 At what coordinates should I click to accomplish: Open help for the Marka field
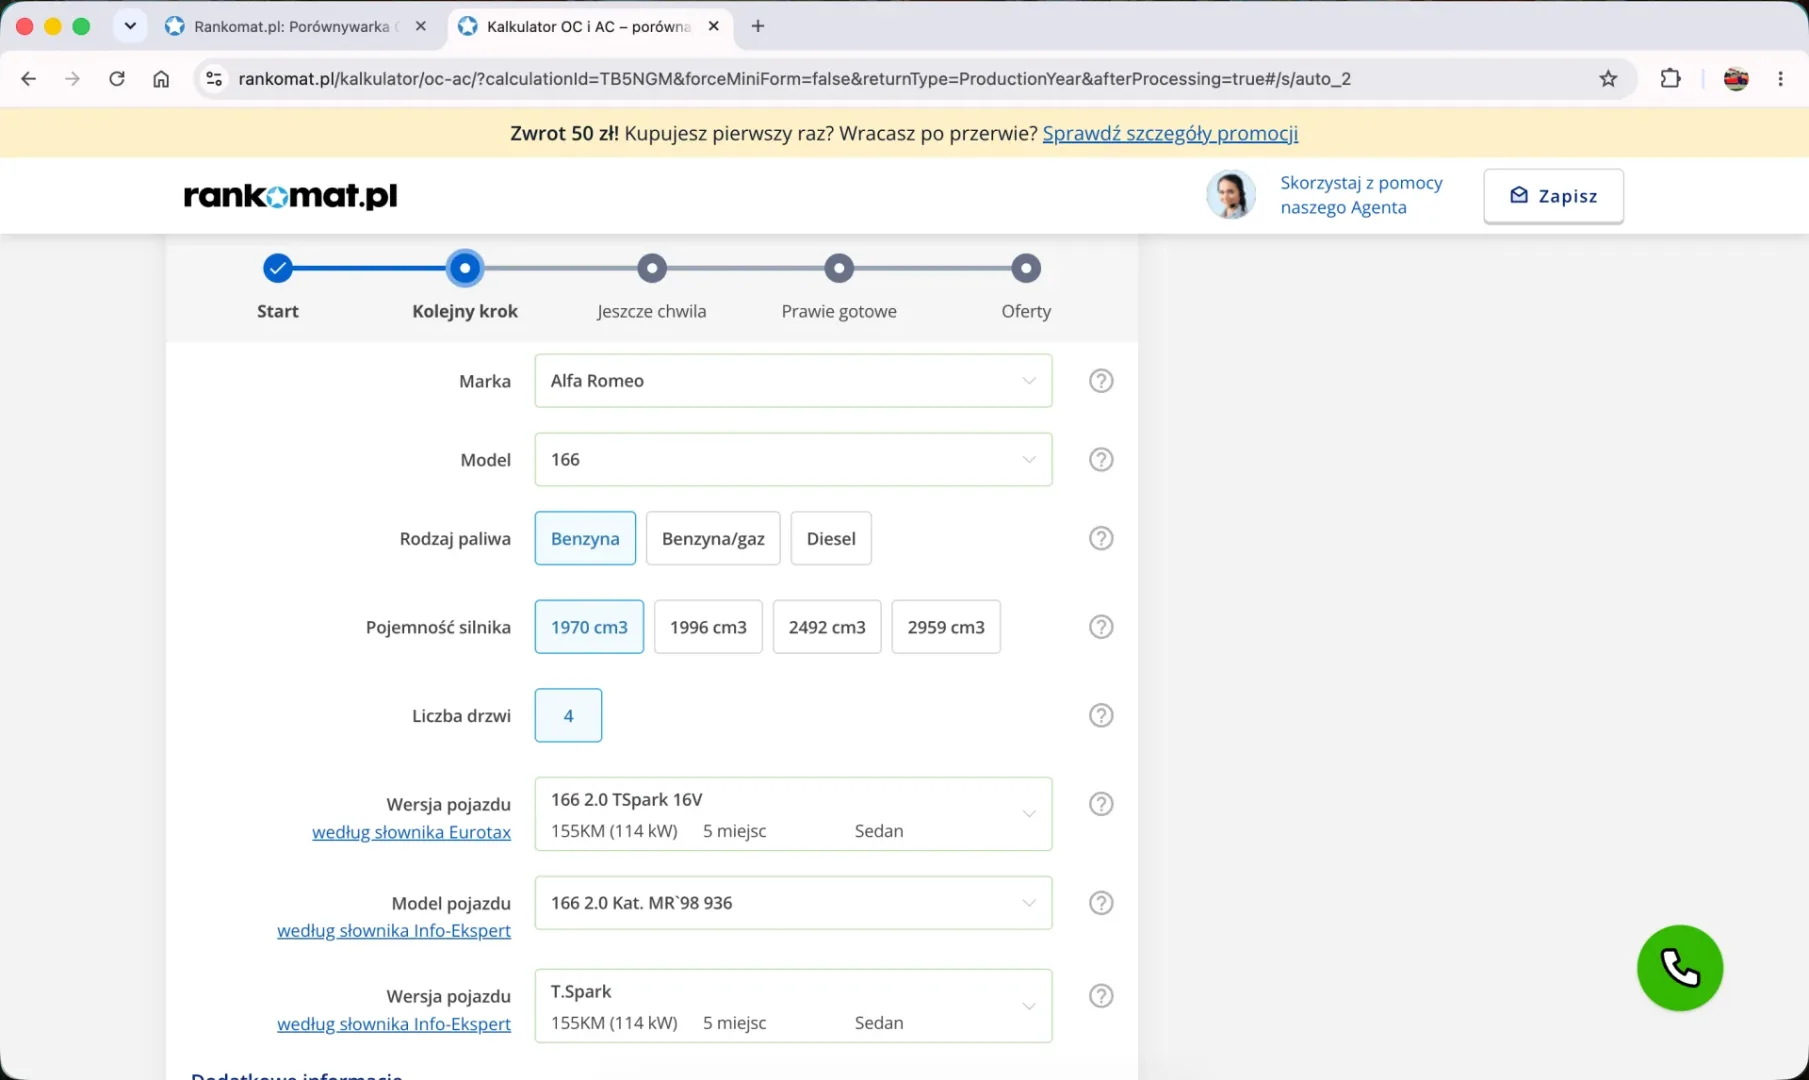1101,381
